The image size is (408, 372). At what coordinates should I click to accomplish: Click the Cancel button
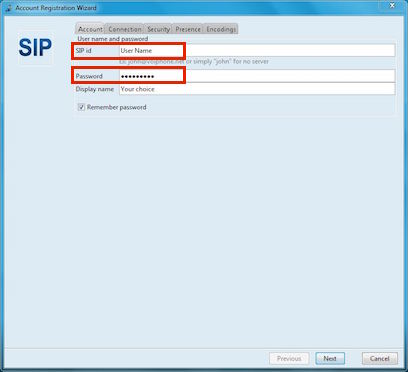(x=380, y=359)
